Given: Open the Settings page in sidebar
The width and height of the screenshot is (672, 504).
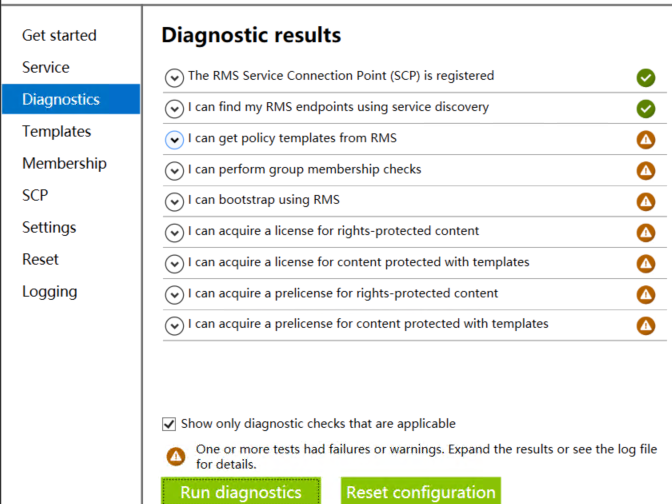Looking at the screenshot, I should tap(49, 227).
